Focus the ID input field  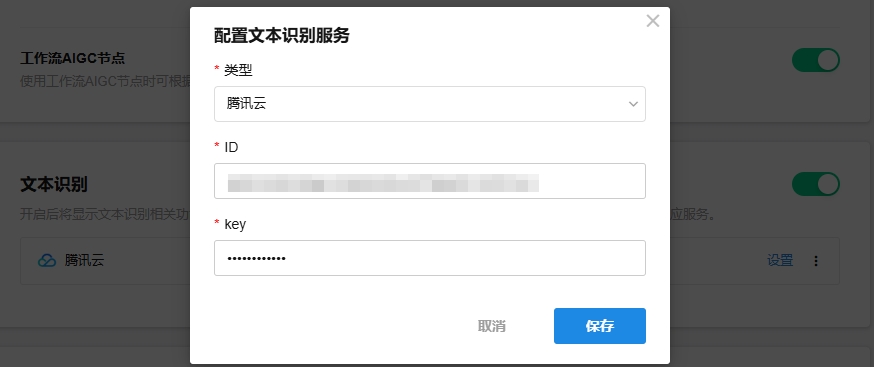click(x=430, y=181)
